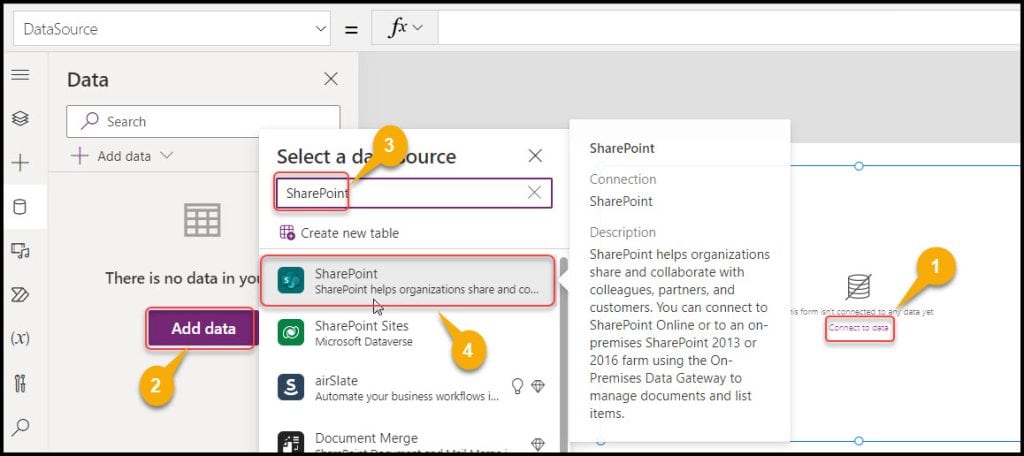Select the SharePoint row in results
1024x456 pixels.
(x=408, y=281)
